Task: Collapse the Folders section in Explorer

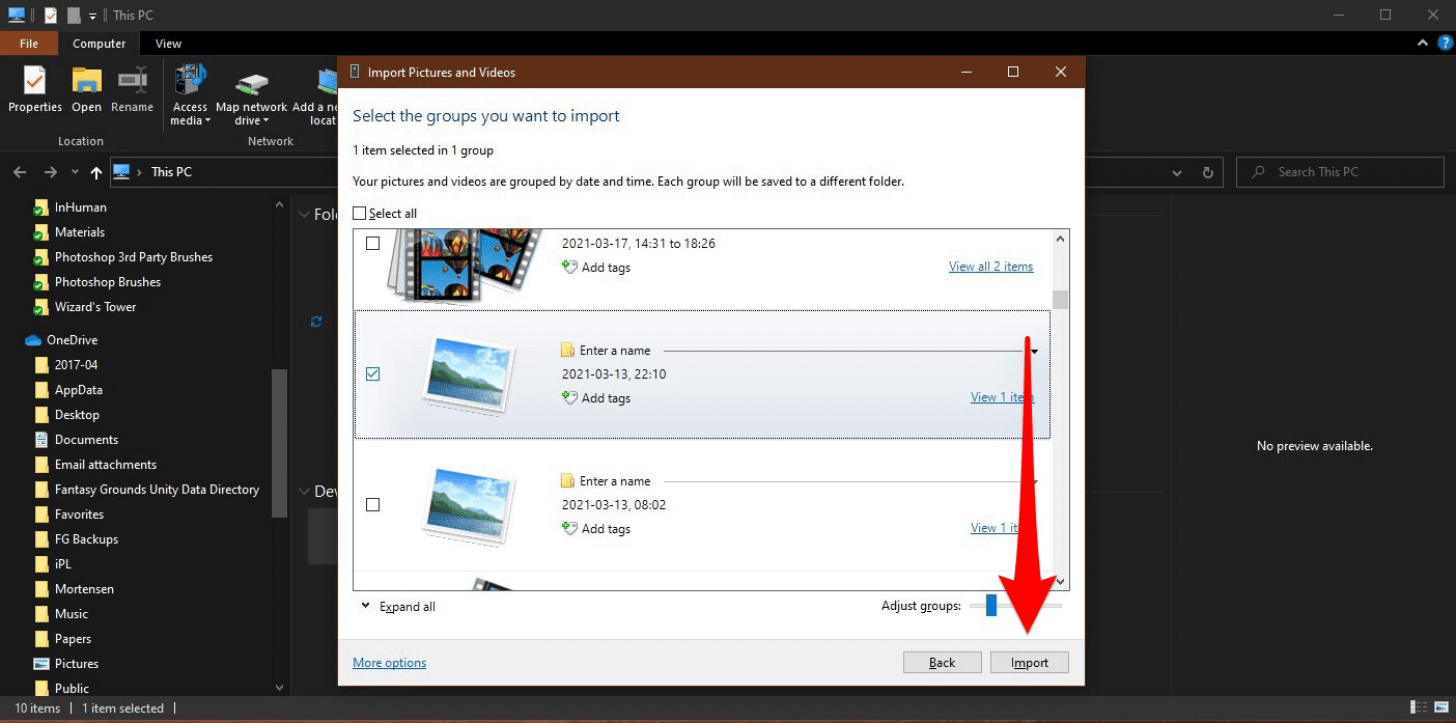Action: coord(305,214)
